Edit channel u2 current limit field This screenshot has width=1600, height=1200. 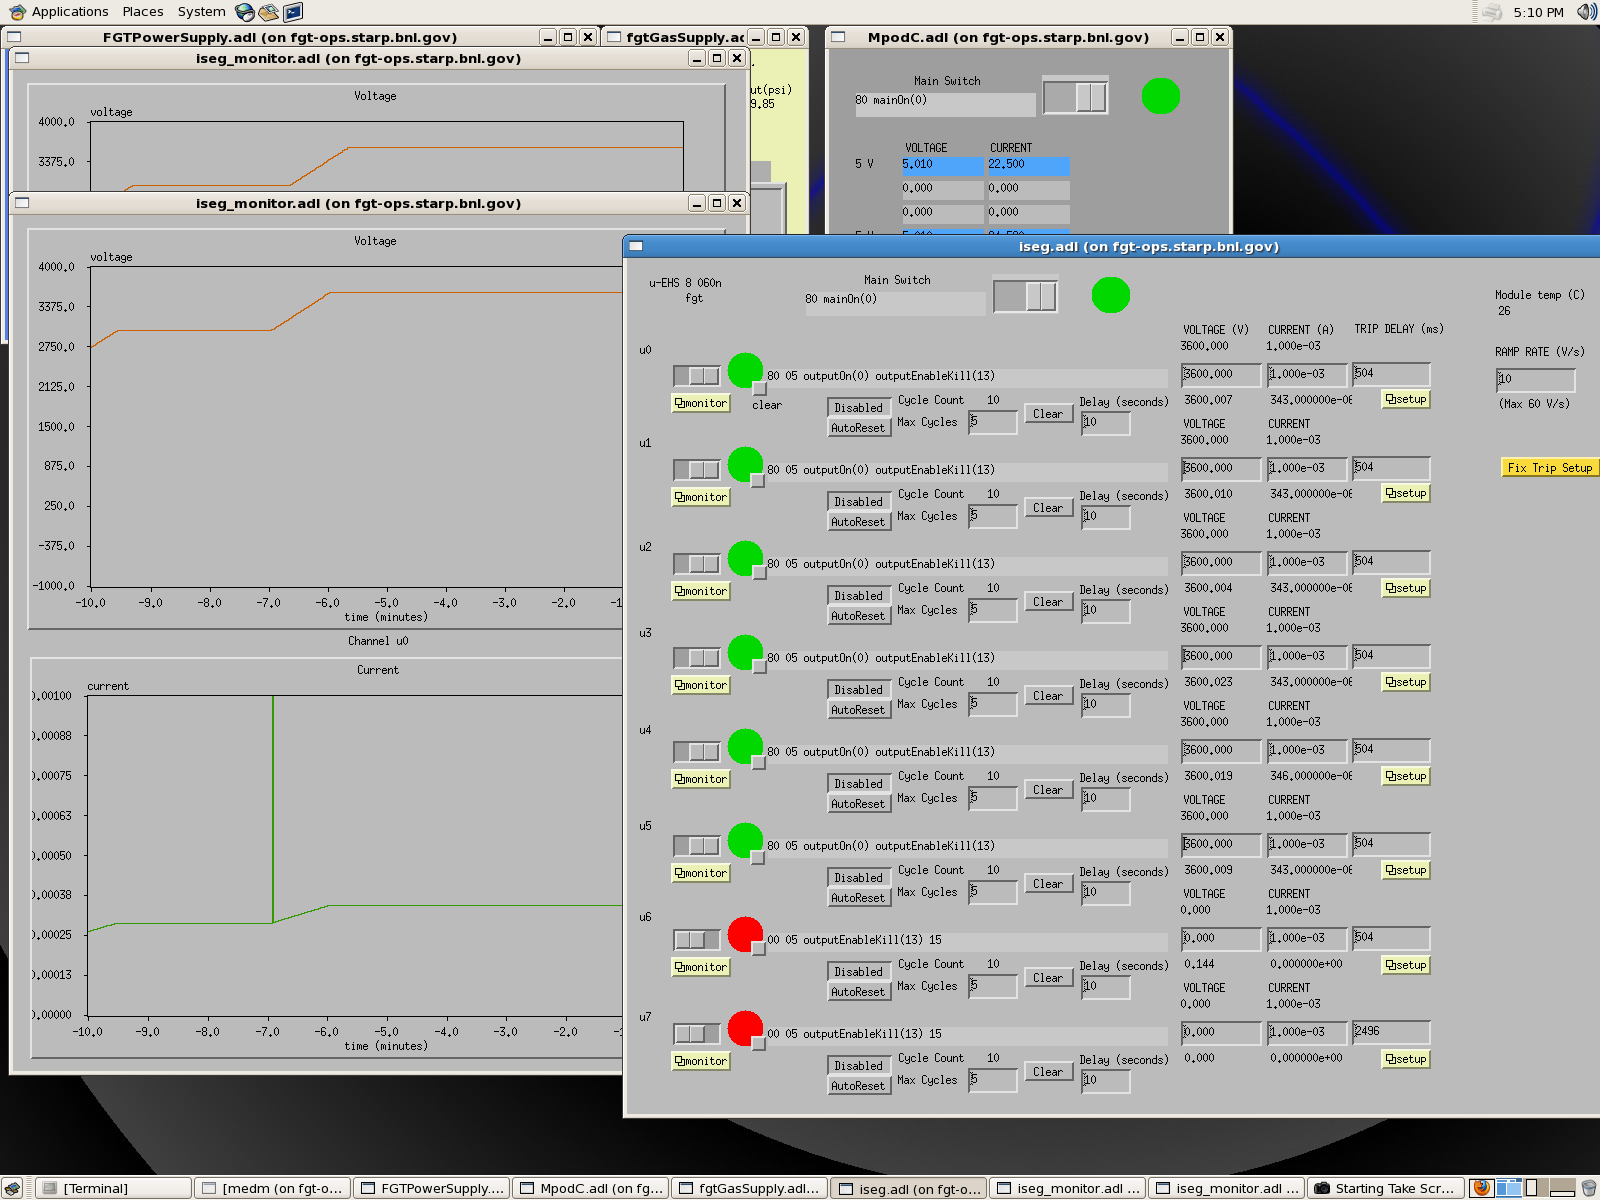1307,562
